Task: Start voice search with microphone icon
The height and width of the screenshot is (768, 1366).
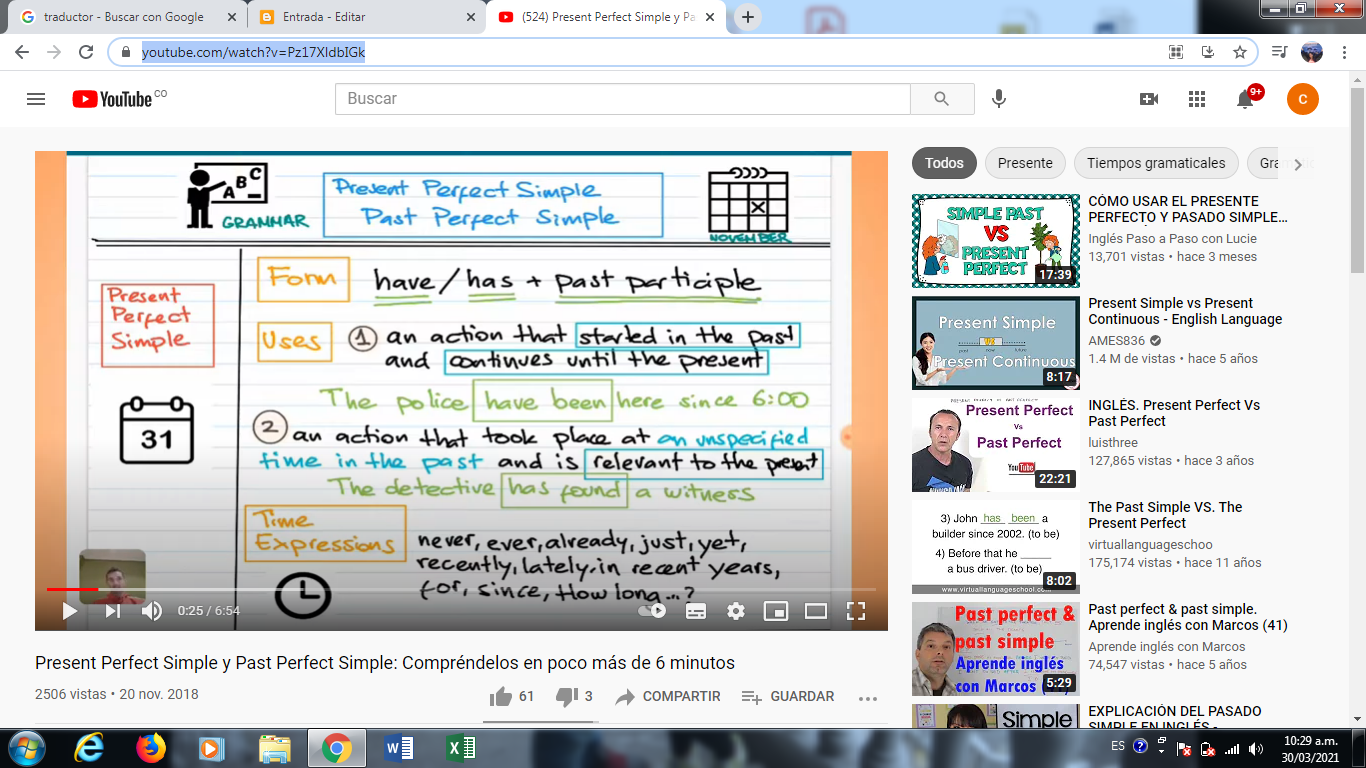Action: [998, 99]
